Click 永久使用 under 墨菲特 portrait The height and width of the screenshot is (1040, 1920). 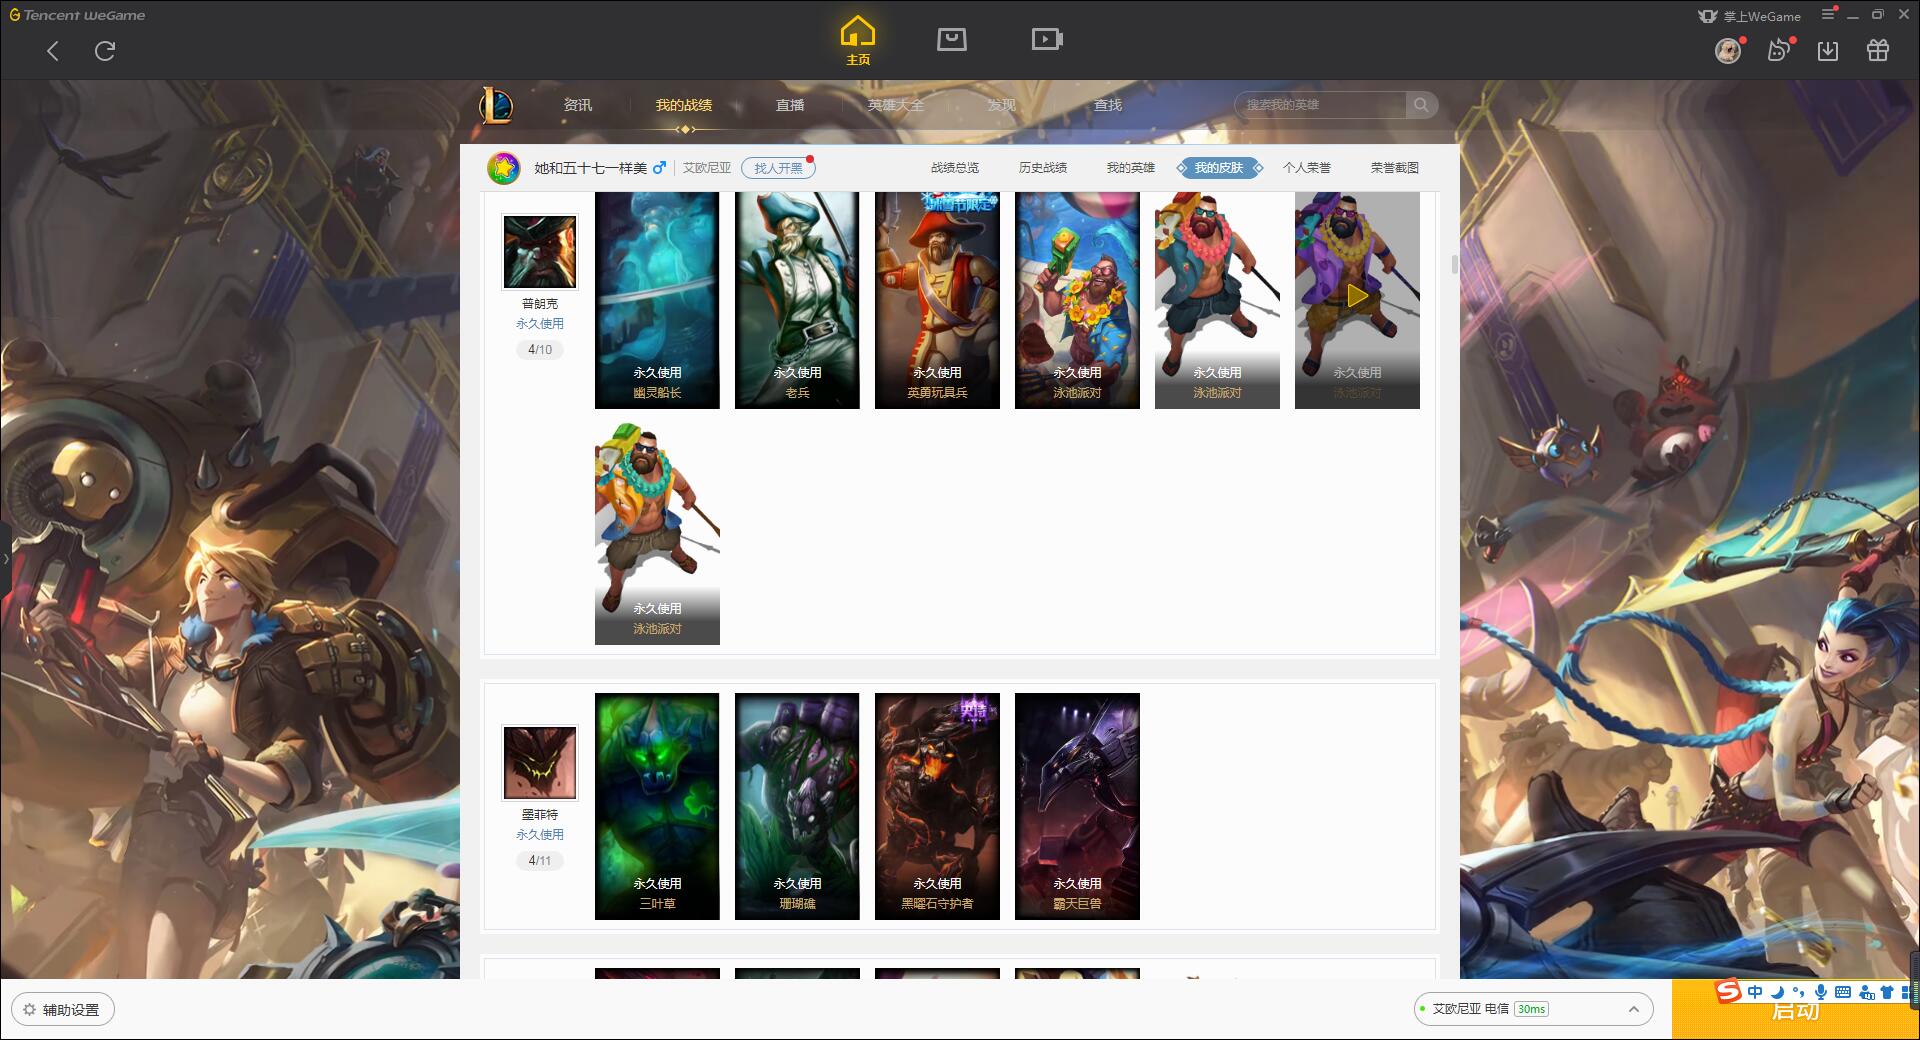(x=540, y=835)
